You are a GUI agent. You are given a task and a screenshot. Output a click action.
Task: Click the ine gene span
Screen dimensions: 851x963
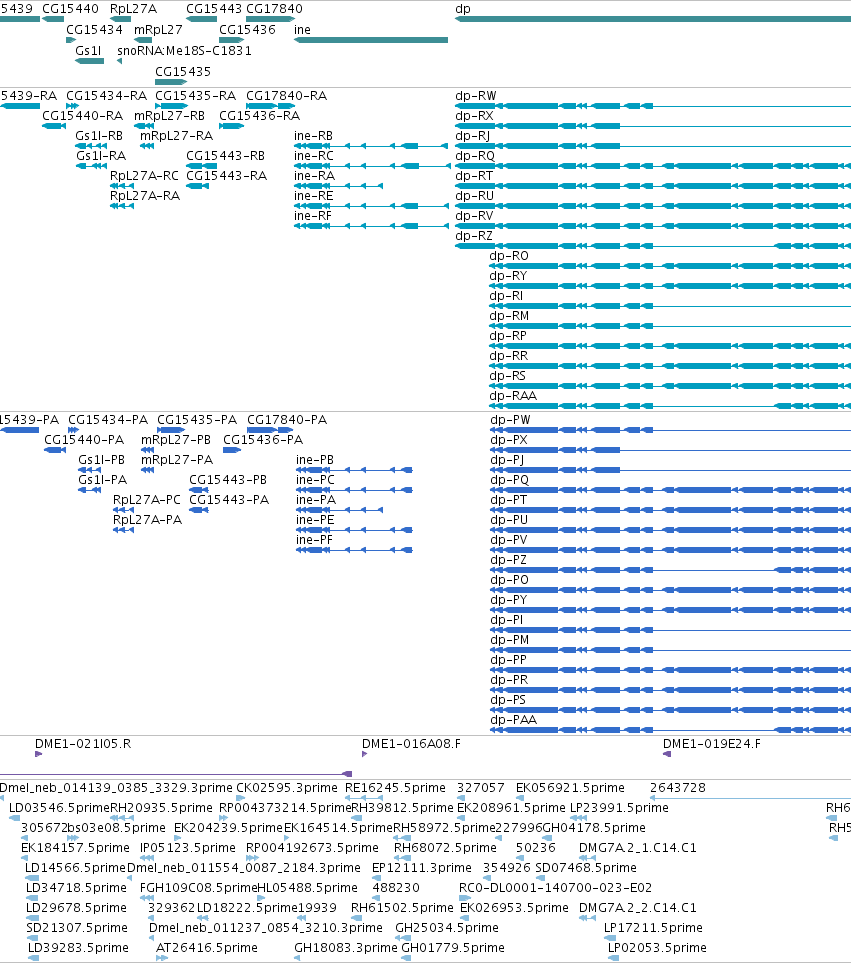(x=371, y=40)
